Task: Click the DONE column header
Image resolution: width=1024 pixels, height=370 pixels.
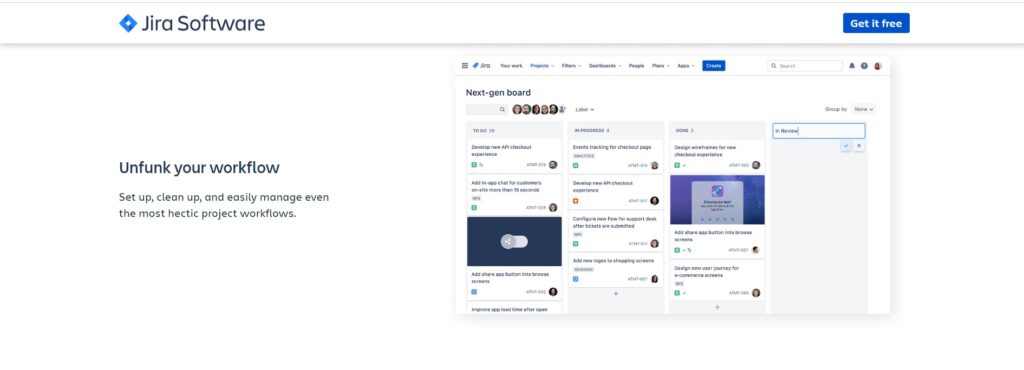Action: tap(684, 131)
